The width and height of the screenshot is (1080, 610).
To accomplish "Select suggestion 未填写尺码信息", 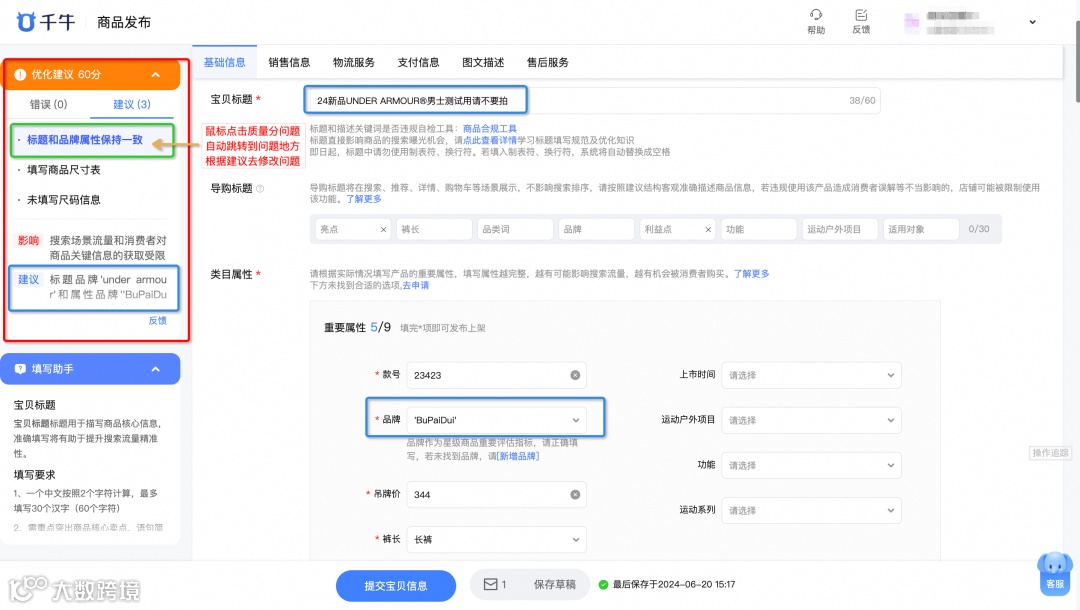I will (x=63, y=200).
